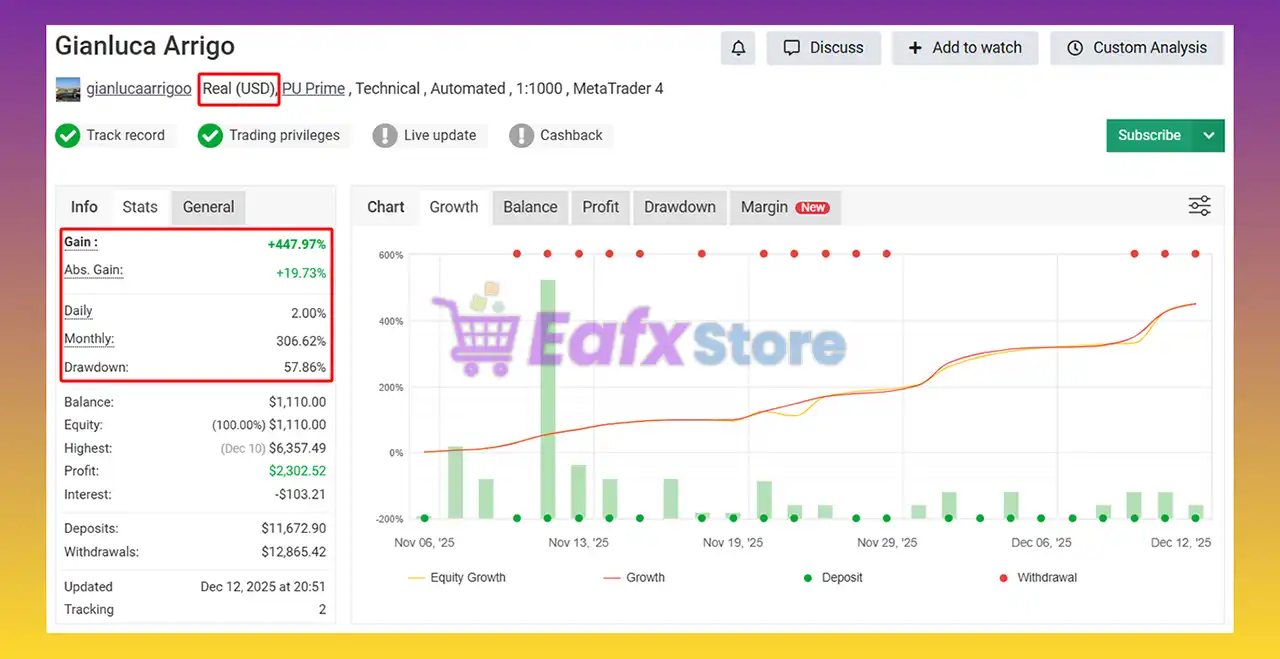
Task: Click the gianlucaarrigoo profile avatar
Action: [x=68, y=89]
